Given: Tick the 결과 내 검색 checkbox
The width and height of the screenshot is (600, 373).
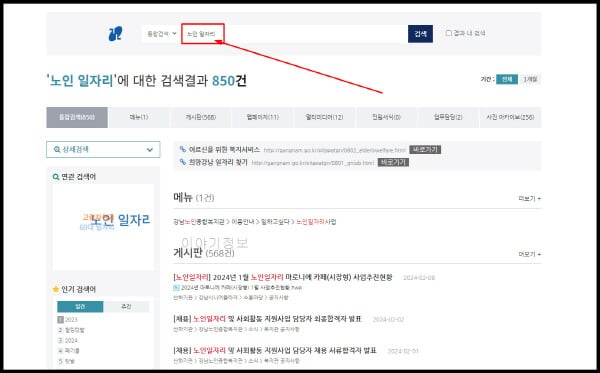Looking at the screenshot, I should coord(449,33).
